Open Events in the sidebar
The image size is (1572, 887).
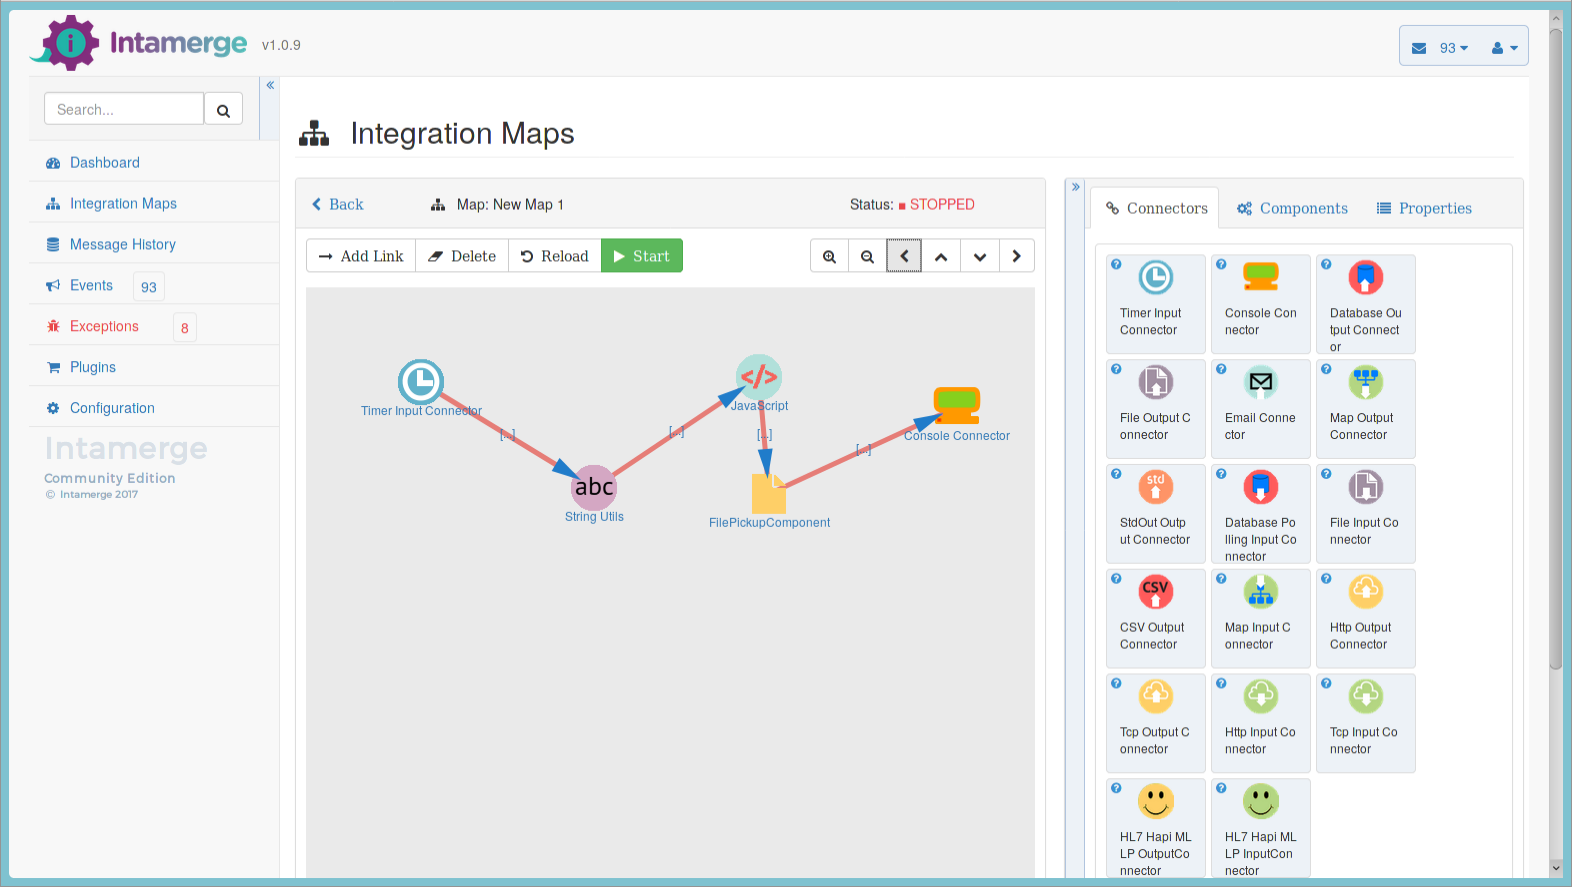pos(154,285)
